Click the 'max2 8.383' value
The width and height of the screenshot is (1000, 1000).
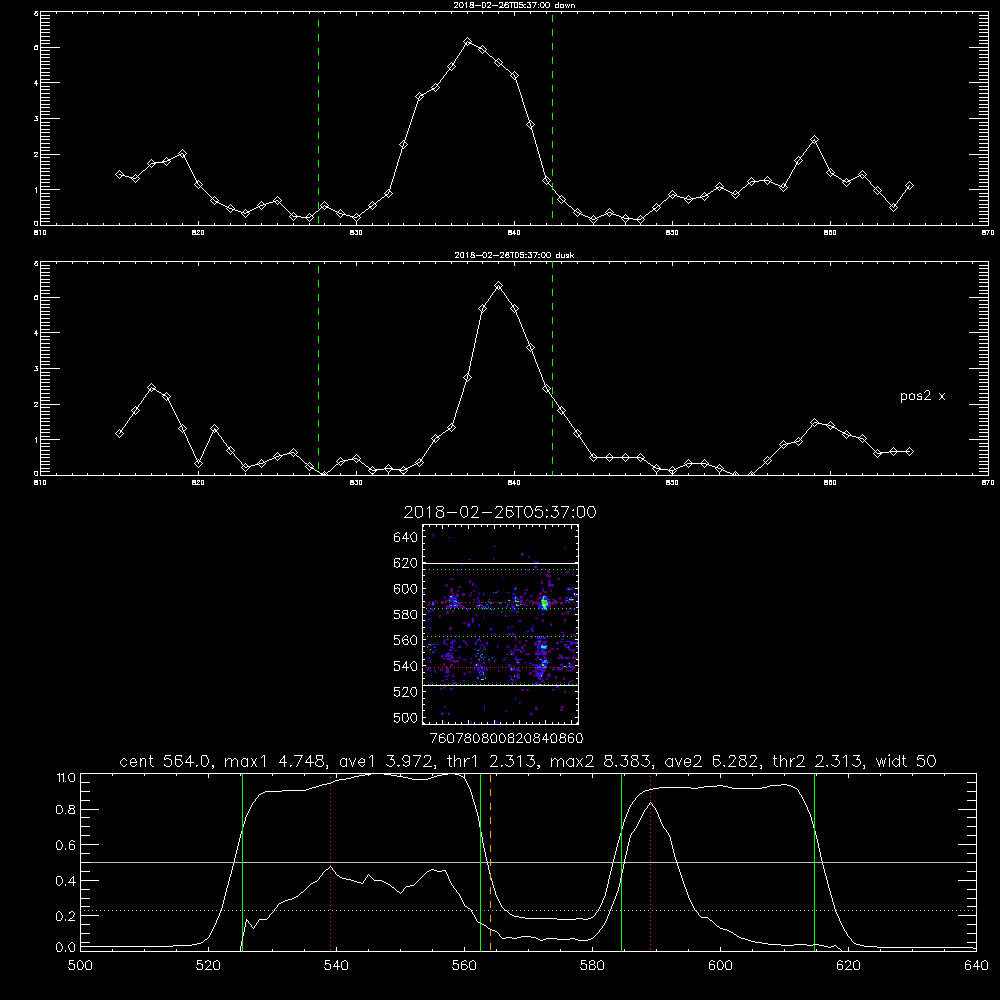point(601,761)
